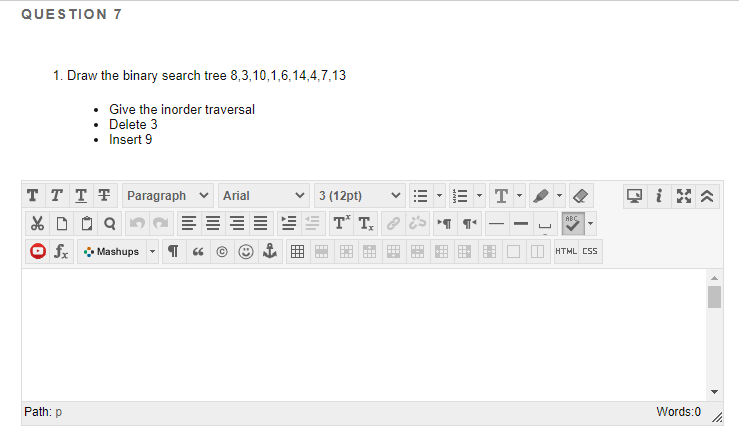This screenshot has height=441, width=739.
Task: Open spell check language arrow
Action: coord(591,223)
